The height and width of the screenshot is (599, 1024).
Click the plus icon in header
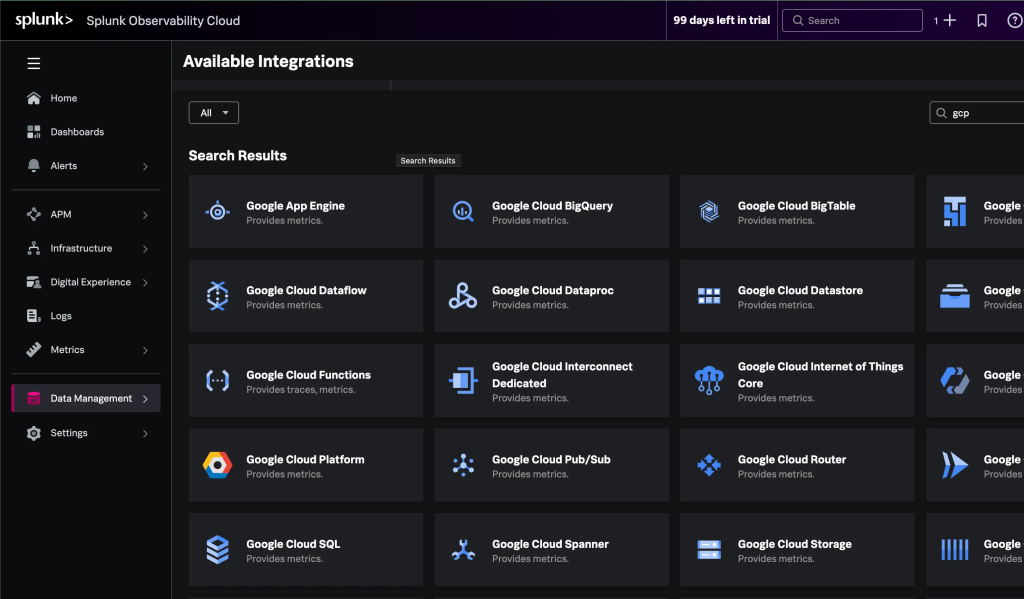coord(950,20)
